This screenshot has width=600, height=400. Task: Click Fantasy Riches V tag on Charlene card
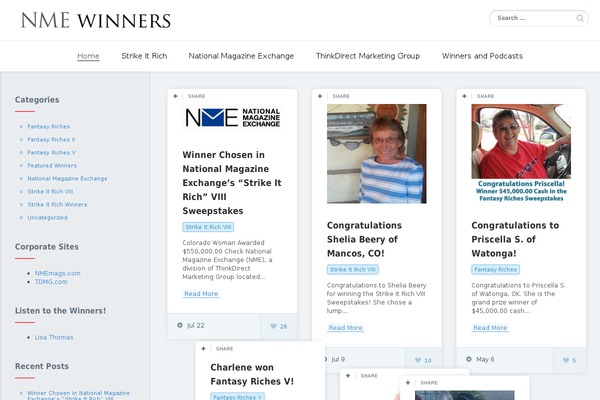[237, 397]
